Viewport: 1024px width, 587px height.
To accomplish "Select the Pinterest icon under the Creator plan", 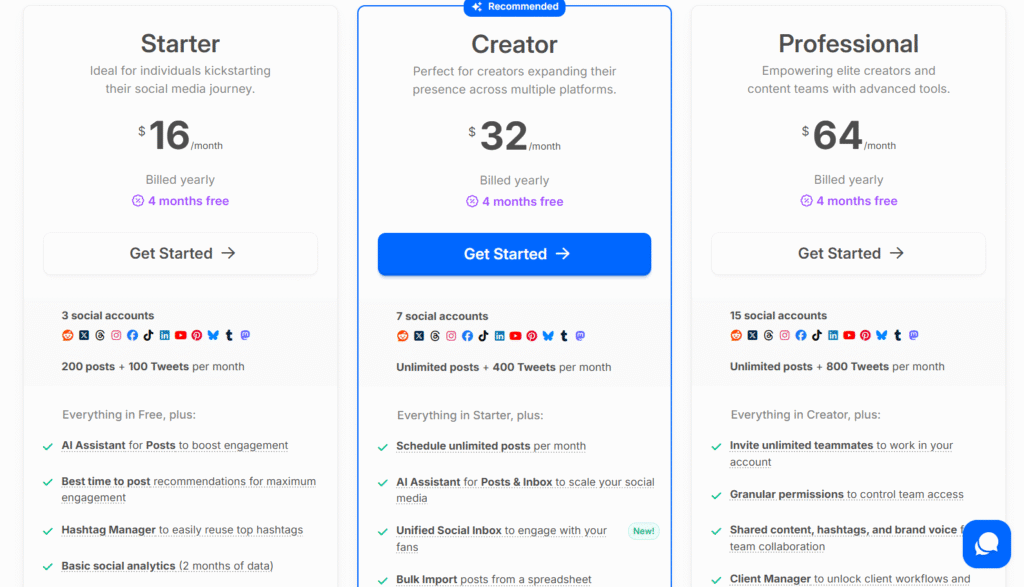I will click(531, 335).
